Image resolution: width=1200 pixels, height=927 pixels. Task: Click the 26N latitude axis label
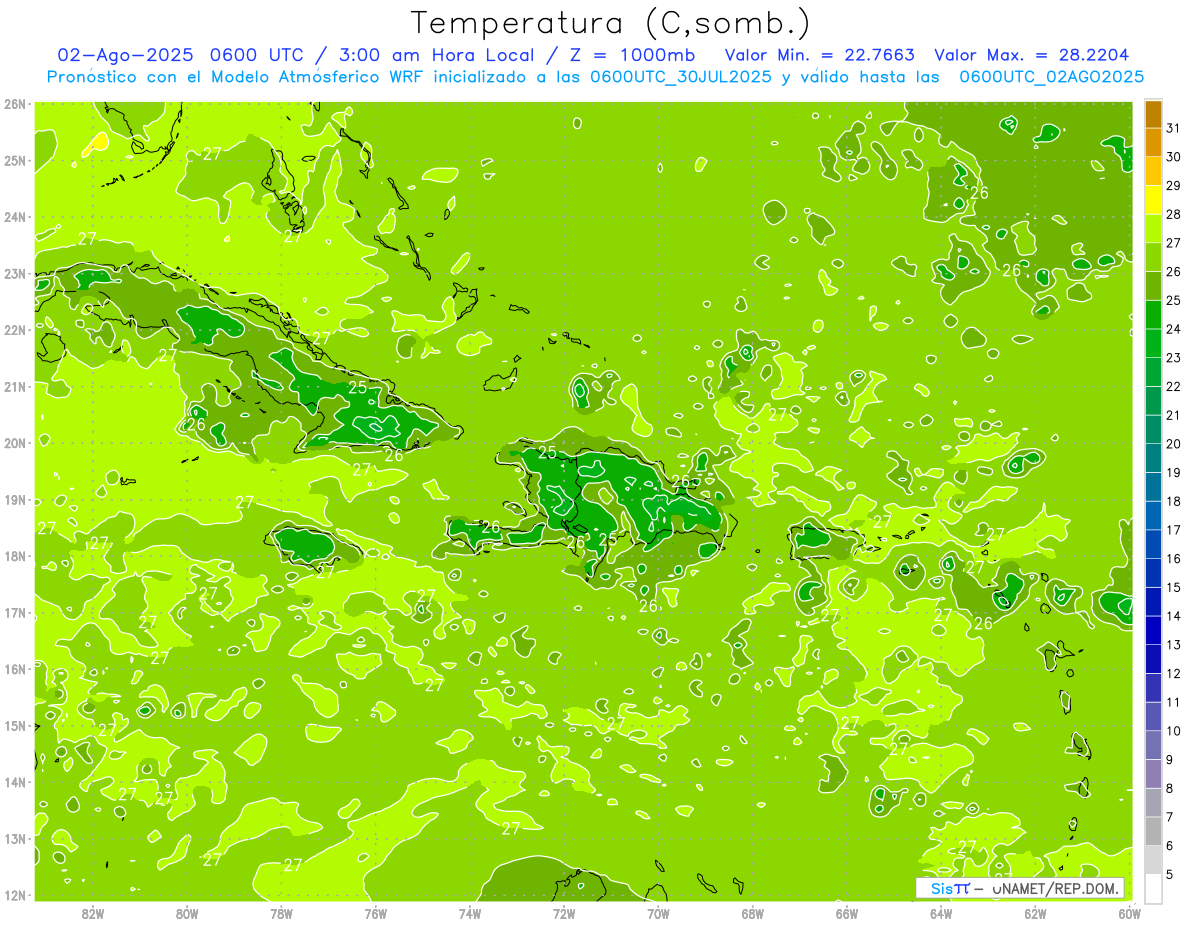point(15,103)
